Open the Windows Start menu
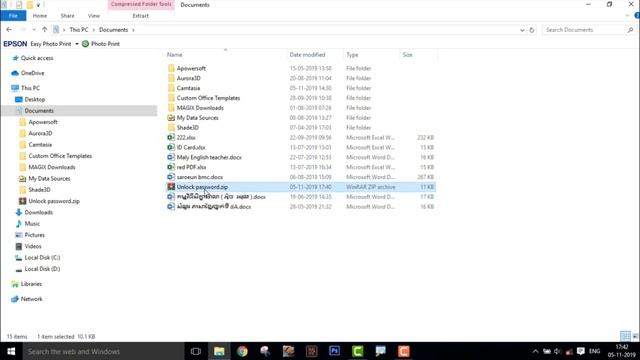 [11, 351]
